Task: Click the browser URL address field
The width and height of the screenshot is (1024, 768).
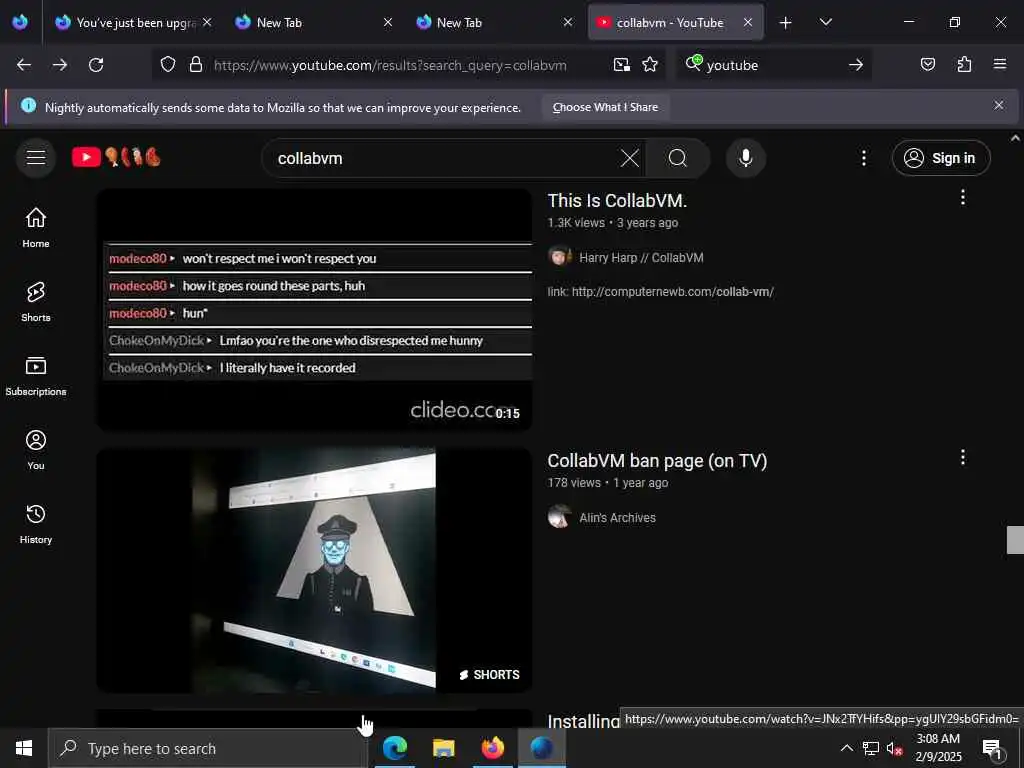Action: (390, 65)
